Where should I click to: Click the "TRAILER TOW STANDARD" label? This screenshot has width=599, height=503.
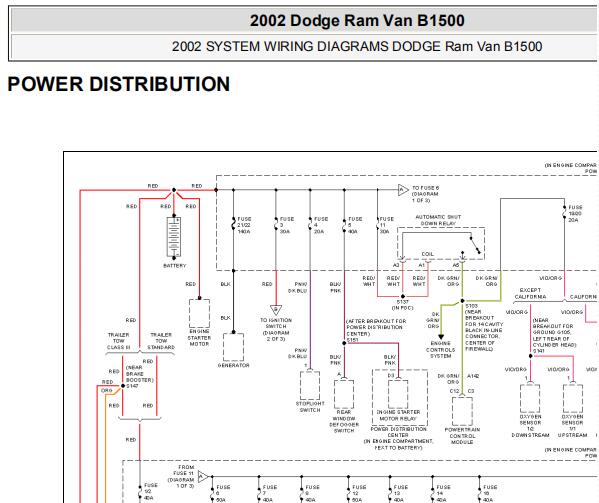(x=161, y=341)
